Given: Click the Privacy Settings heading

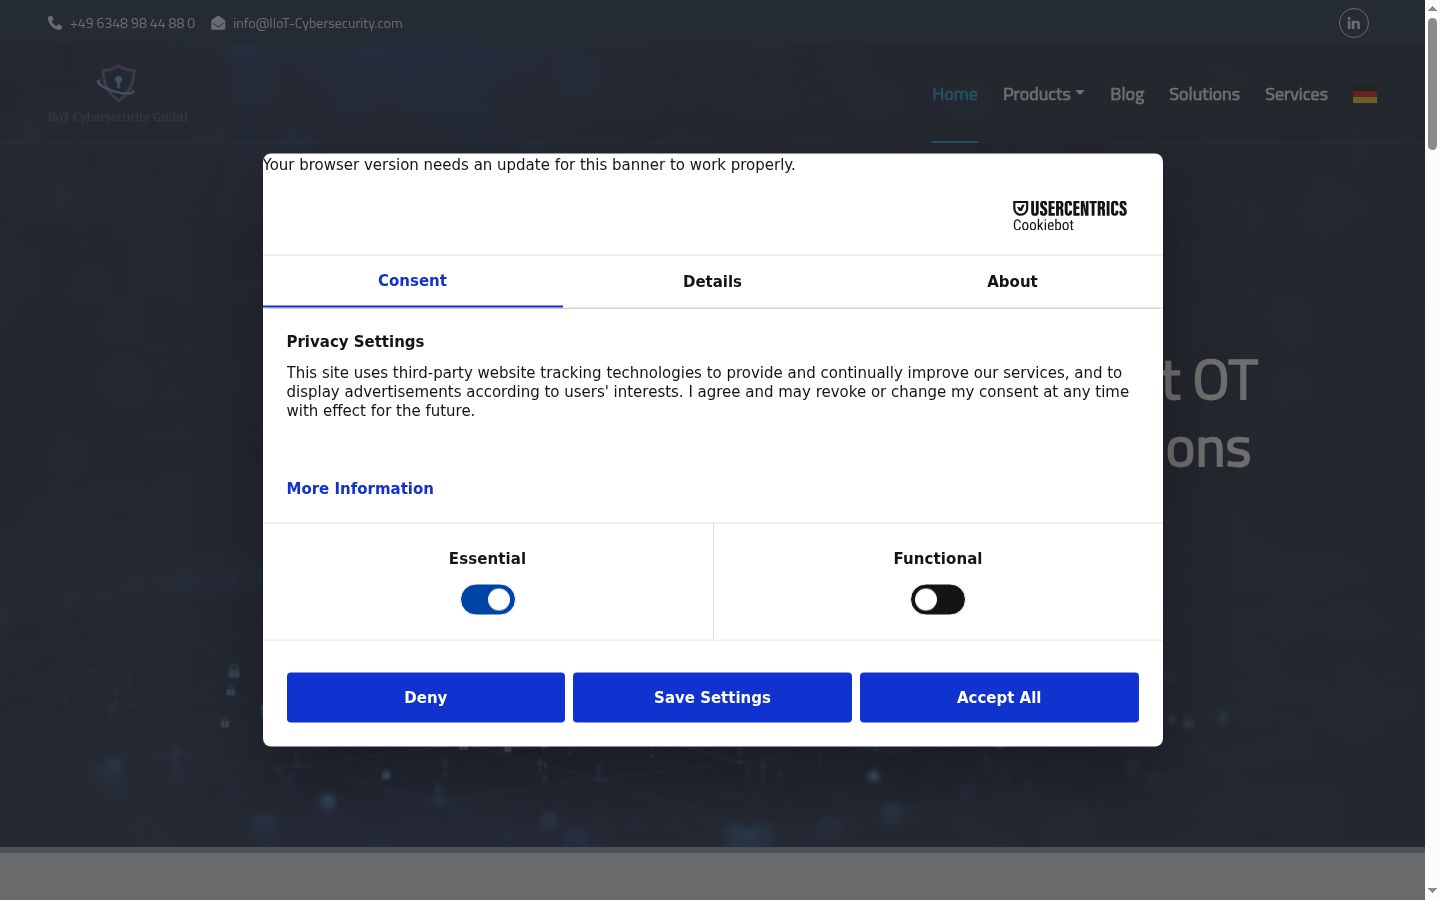Looking at the screenshot, I should pos(355,342).
